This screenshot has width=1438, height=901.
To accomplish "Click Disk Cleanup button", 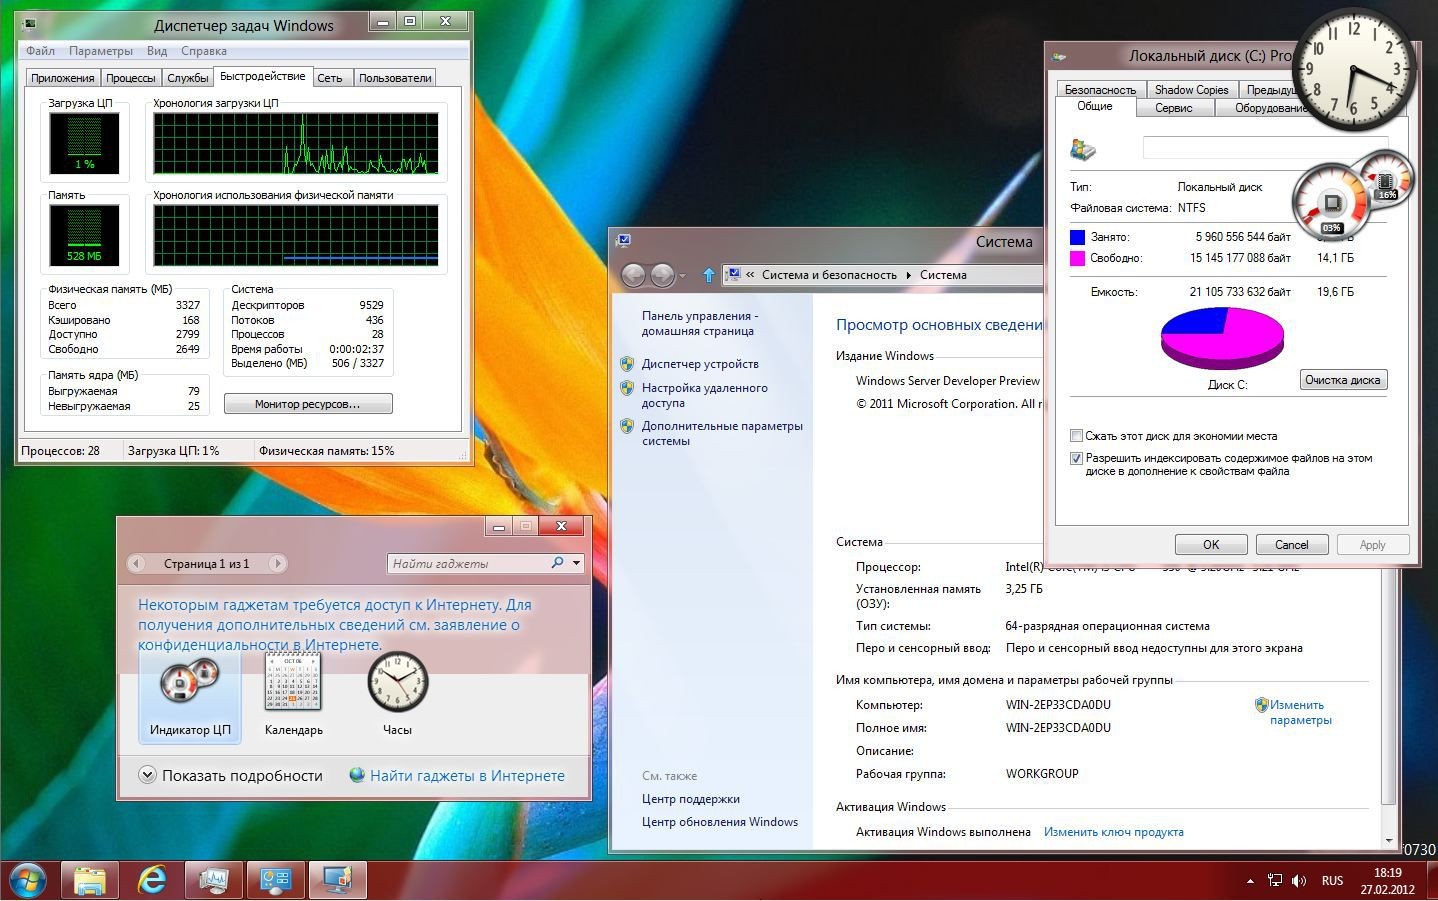I will (x=1343, y=380).
